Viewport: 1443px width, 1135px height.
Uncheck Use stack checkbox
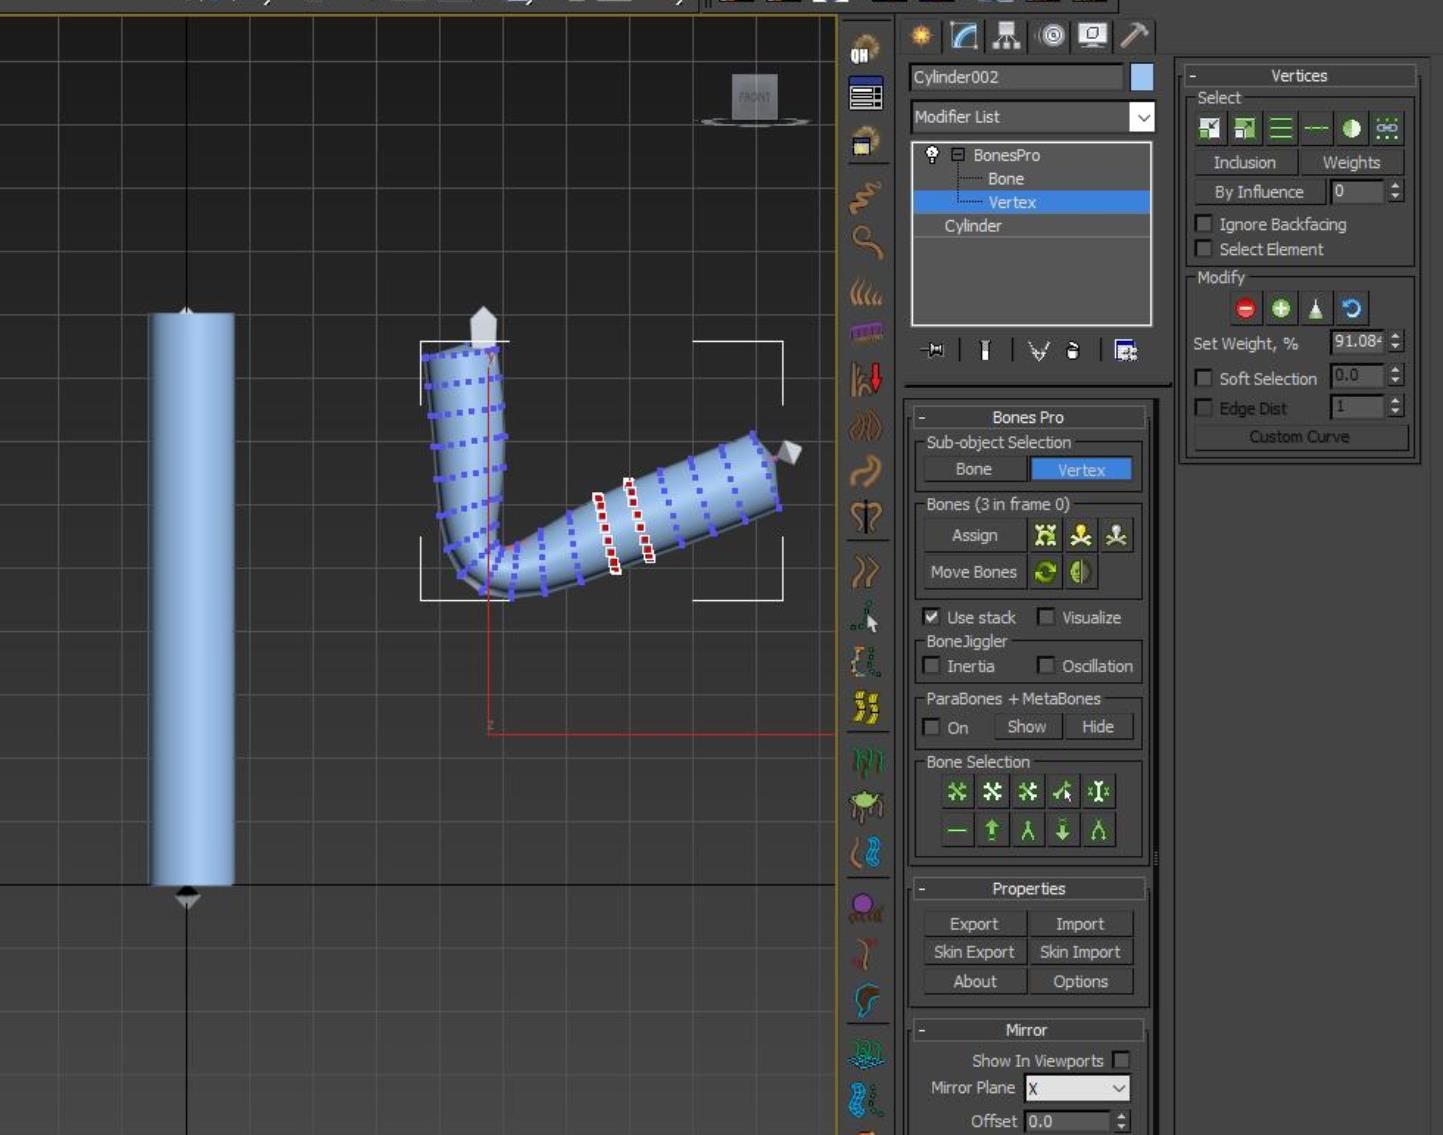[932, 617]
